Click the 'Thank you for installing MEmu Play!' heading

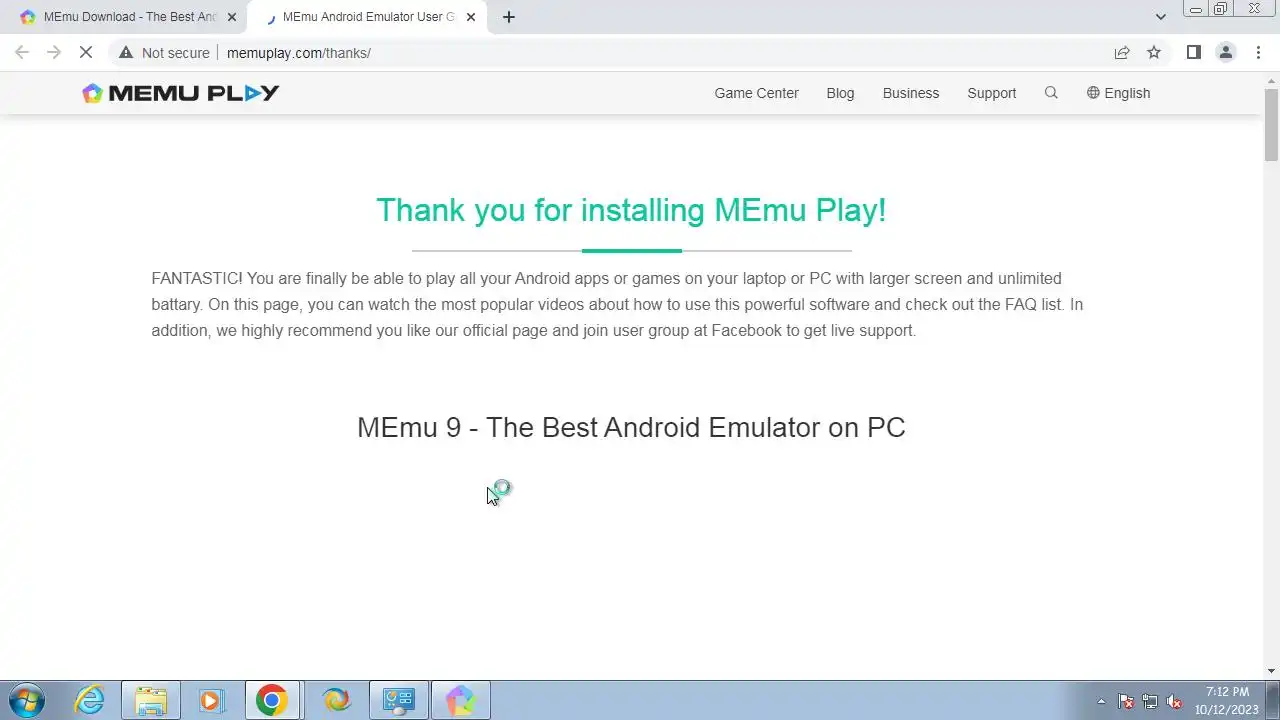[x=631, y=210]
